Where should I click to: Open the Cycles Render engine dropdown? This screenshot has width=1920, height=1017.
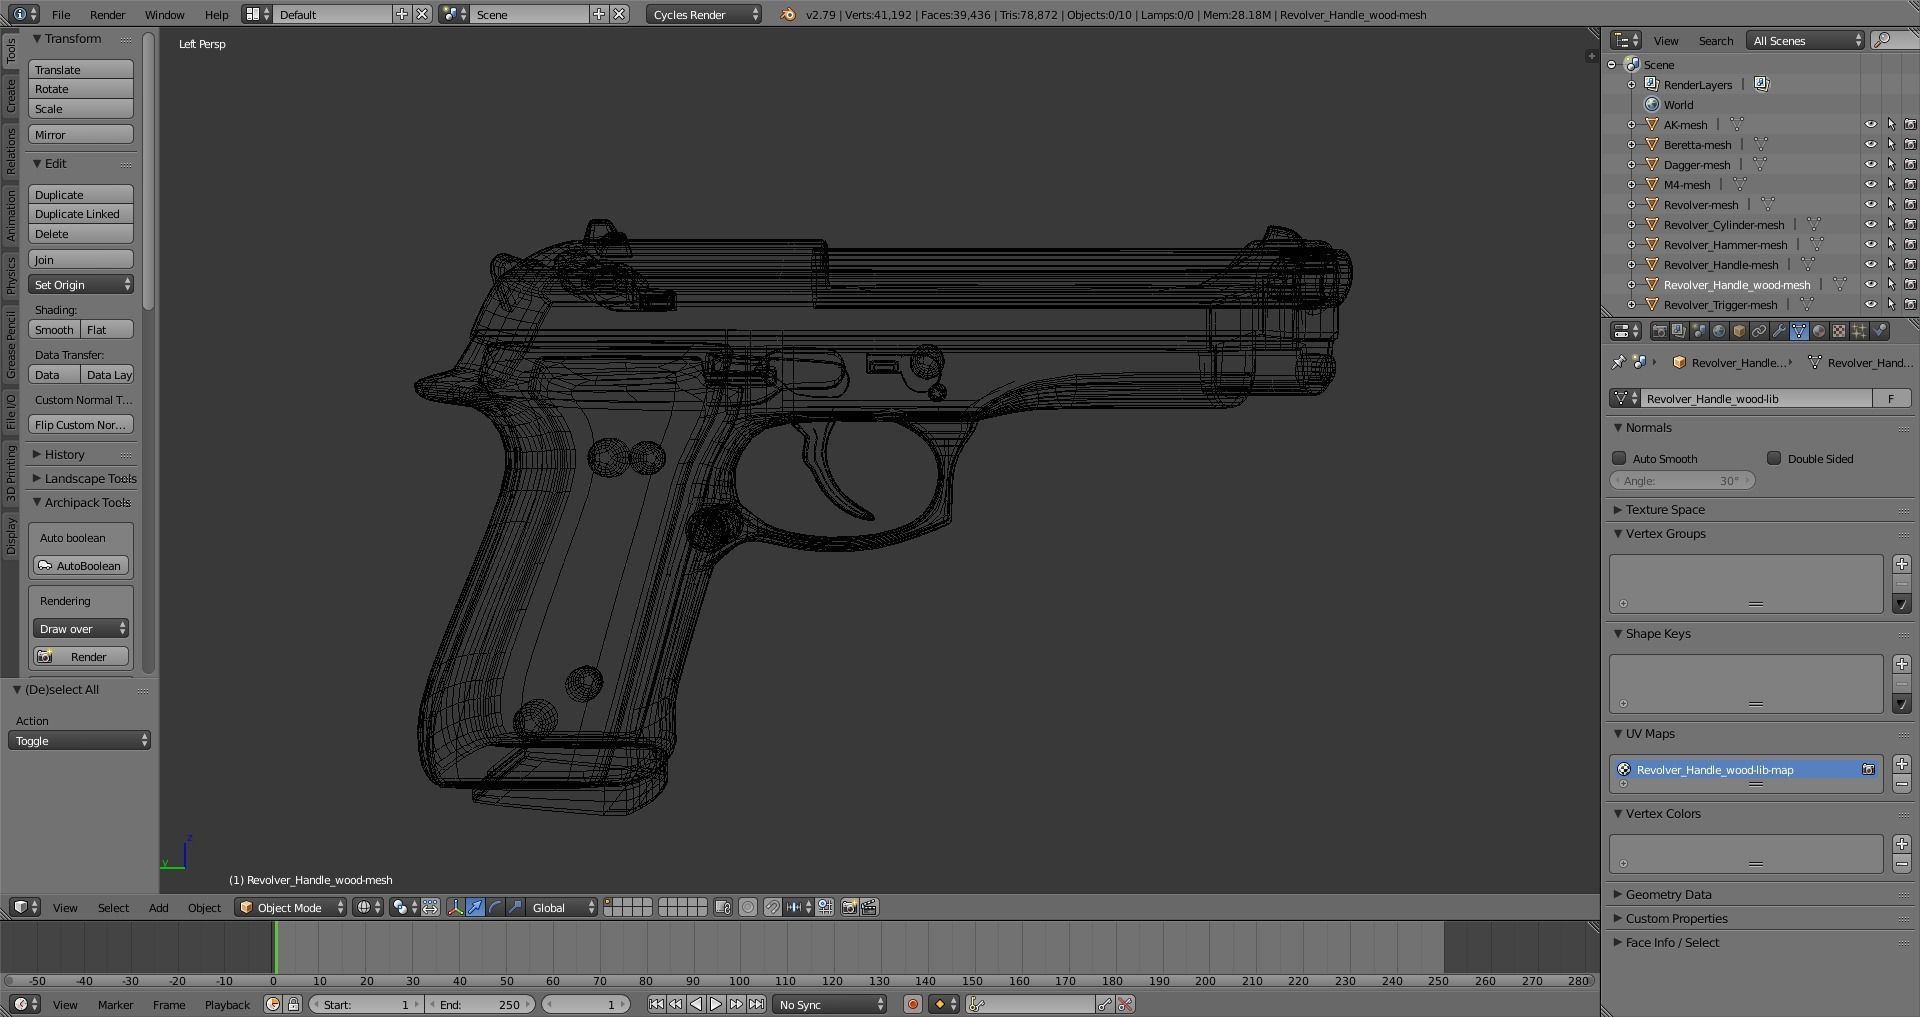point(704,14)
